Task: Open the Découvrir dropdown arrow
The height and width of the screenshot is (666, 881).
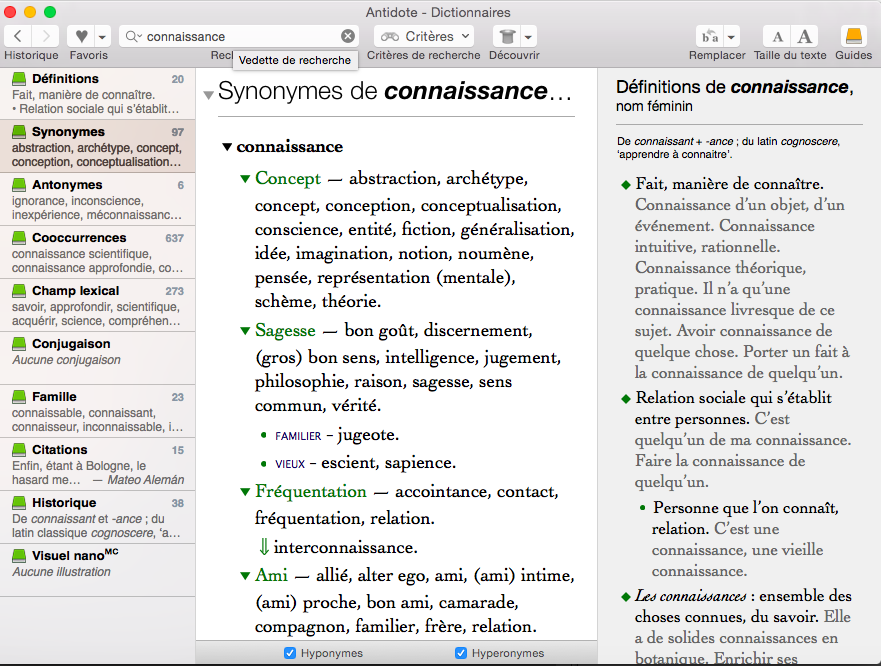Action: pyautogui.click(x=528, y=37)
